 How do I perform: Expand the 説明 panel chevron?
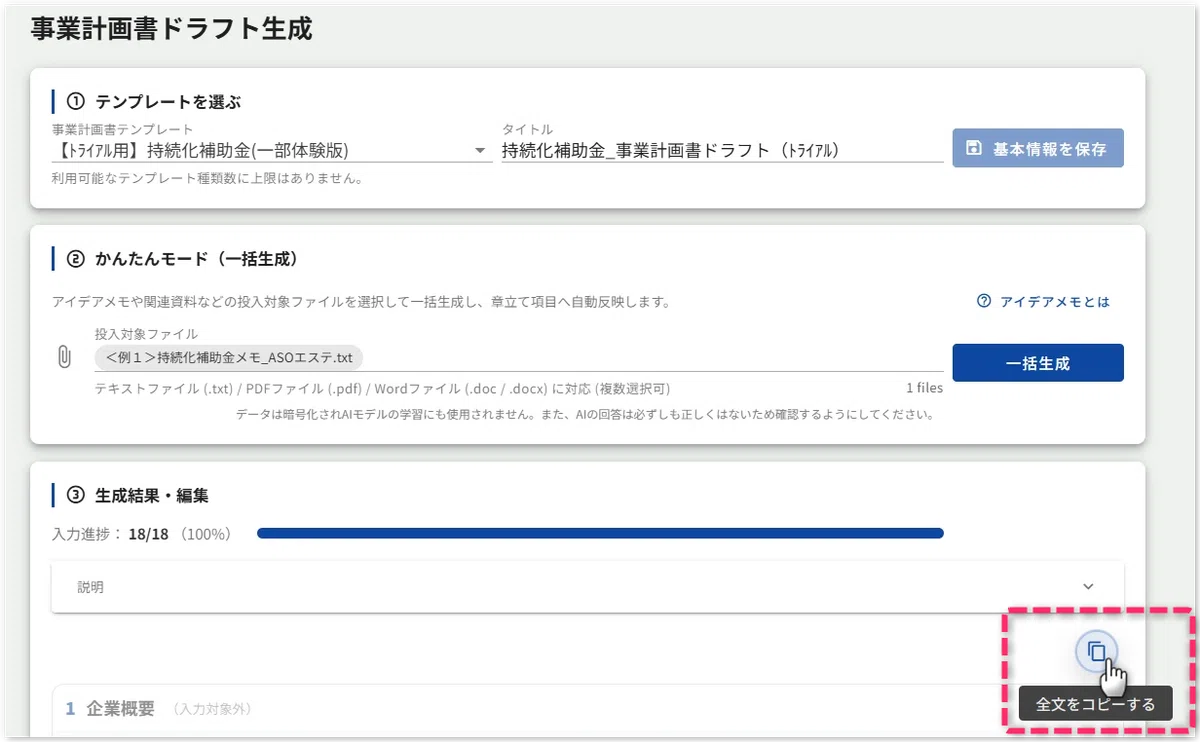pyautogui.click(x=1088, y=587)
